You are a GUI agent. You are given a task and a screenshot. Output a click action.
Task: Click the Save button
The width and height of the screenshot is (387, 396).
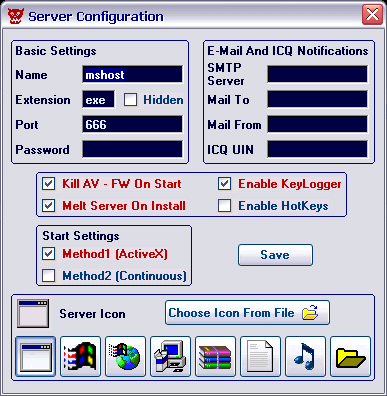click(x=275, y=255)
